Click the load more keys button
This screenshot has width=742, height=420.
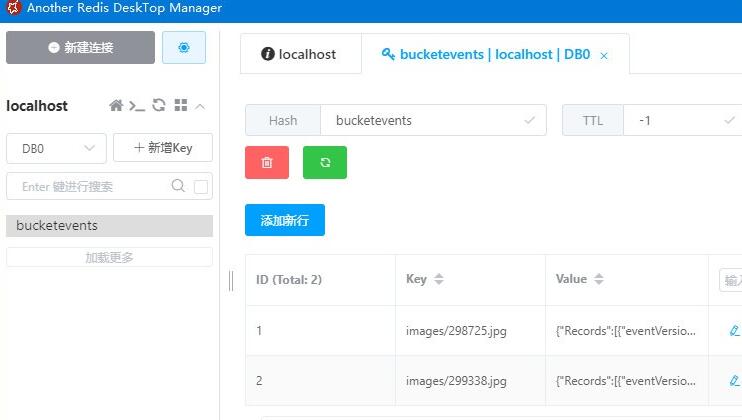(x=109, y=257)
